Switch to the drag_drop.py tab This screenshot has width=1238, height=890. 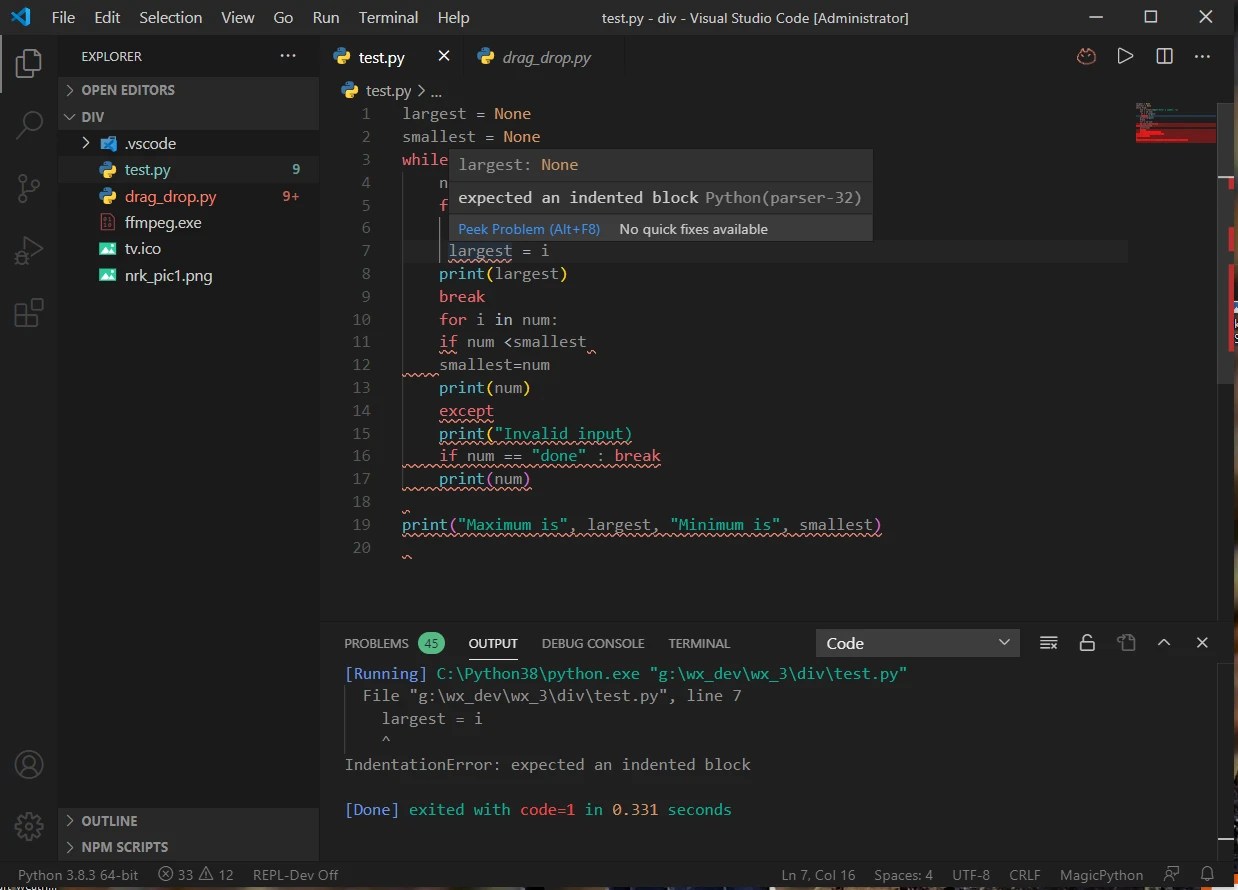tap(544, 57)
